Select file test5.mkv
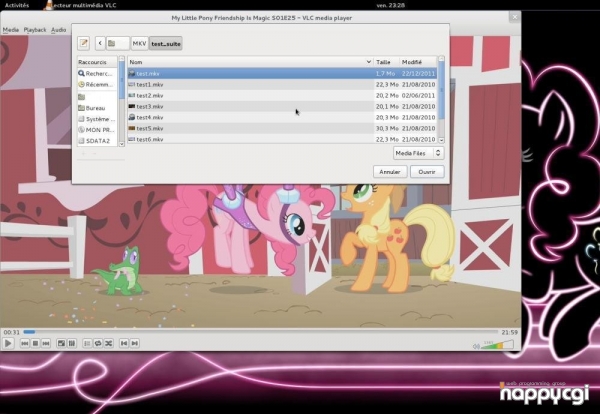Image resolution: width=600 pixels, height=414 pixels. 282,129
